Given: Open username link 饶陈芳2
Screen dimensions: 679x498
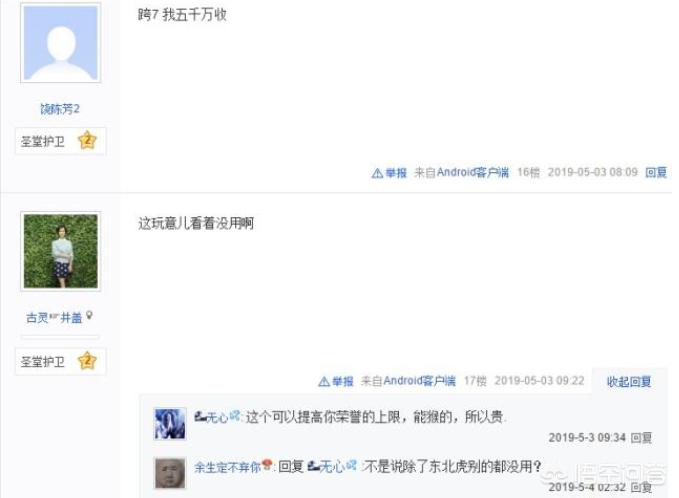Looking at the screenshot, I should (60, 109).
